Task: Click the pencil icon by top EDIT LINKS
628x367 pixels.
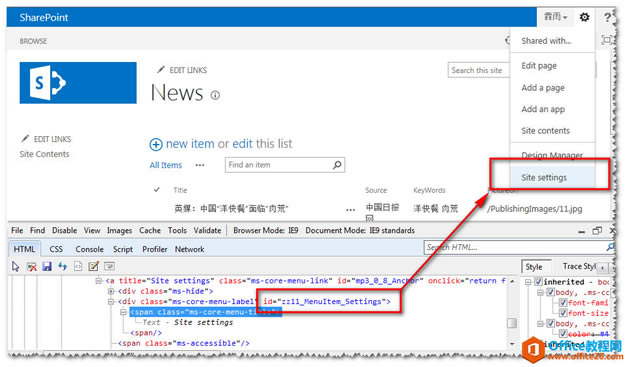Action: coord(161,70)
